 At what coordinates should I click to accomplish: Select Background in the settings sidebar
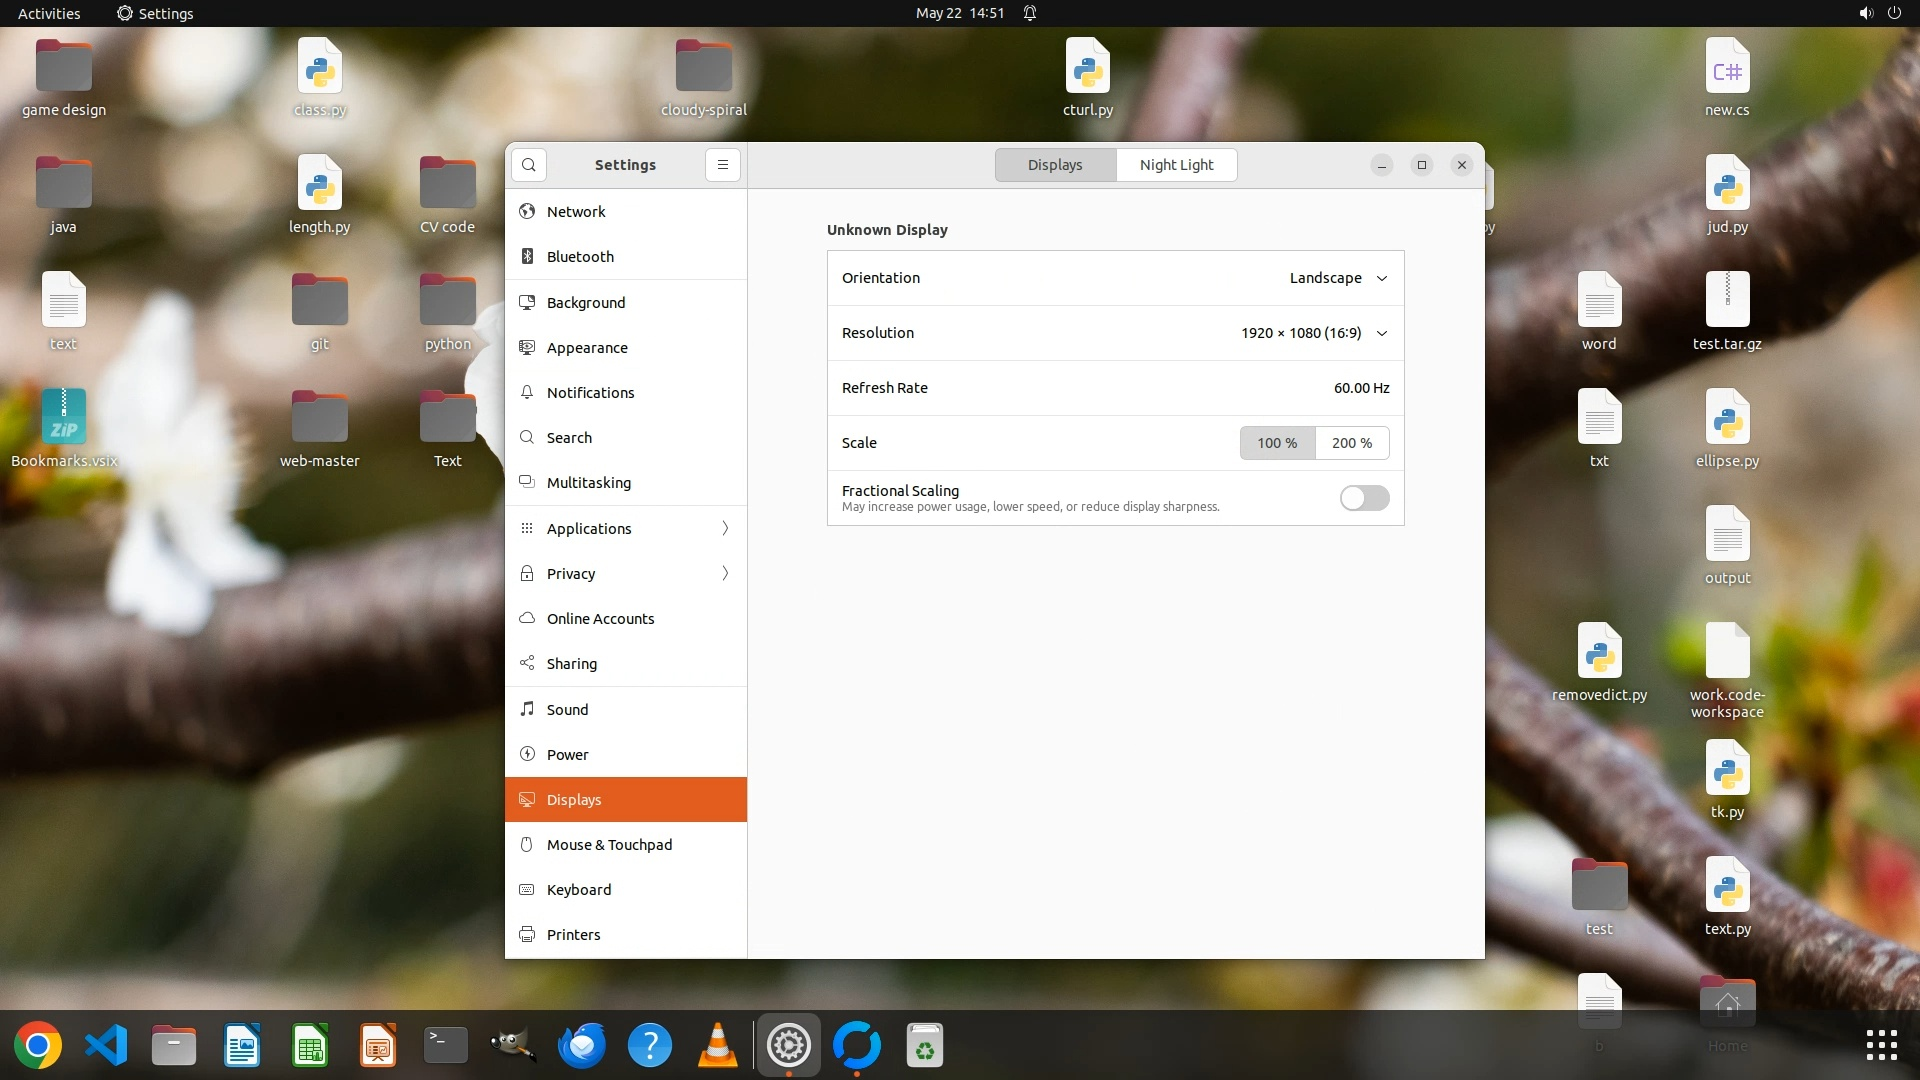click(586, 303)
